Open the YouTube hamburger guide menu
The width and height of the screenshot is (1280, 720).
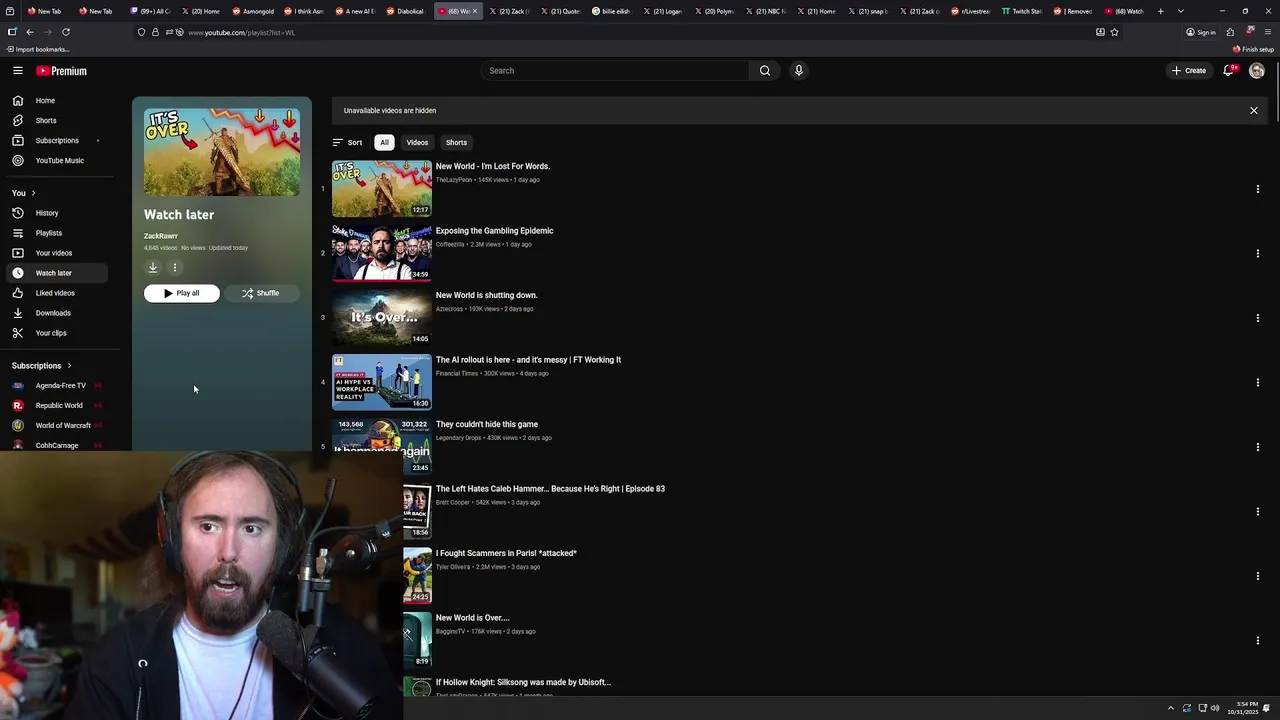(x=18, y=71)
